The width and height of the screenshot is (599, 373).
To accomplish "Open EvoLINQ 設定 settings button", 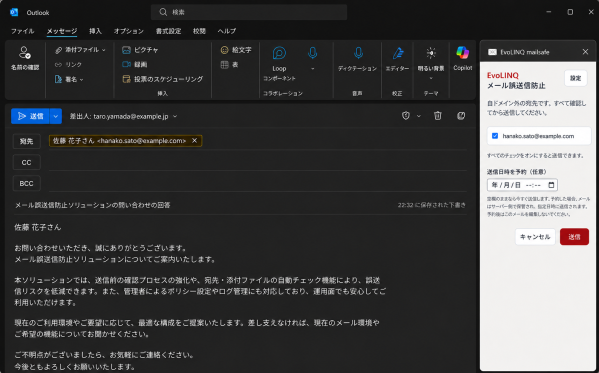I will pyautogui.click(x=576, y=78).
